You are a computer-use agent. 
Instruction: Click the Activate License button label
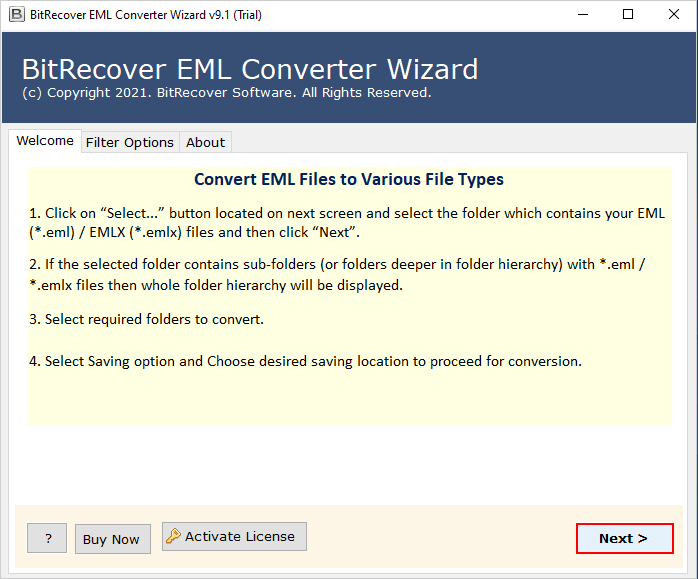(240, 536)
